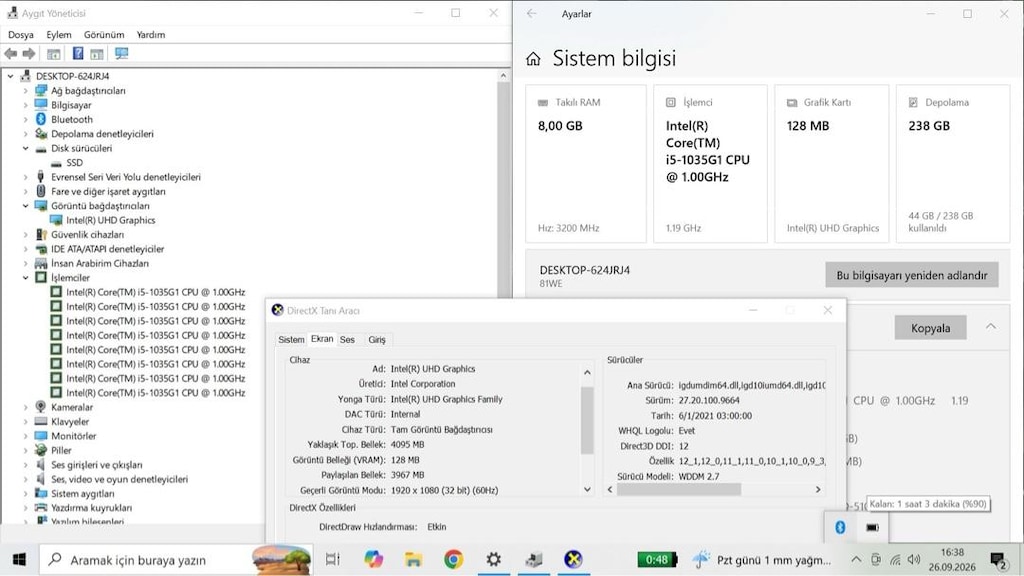Click DirectX diagnostic icon on taskbar
The height and width of the screenshot is (576, 1024).
point(573,559)
